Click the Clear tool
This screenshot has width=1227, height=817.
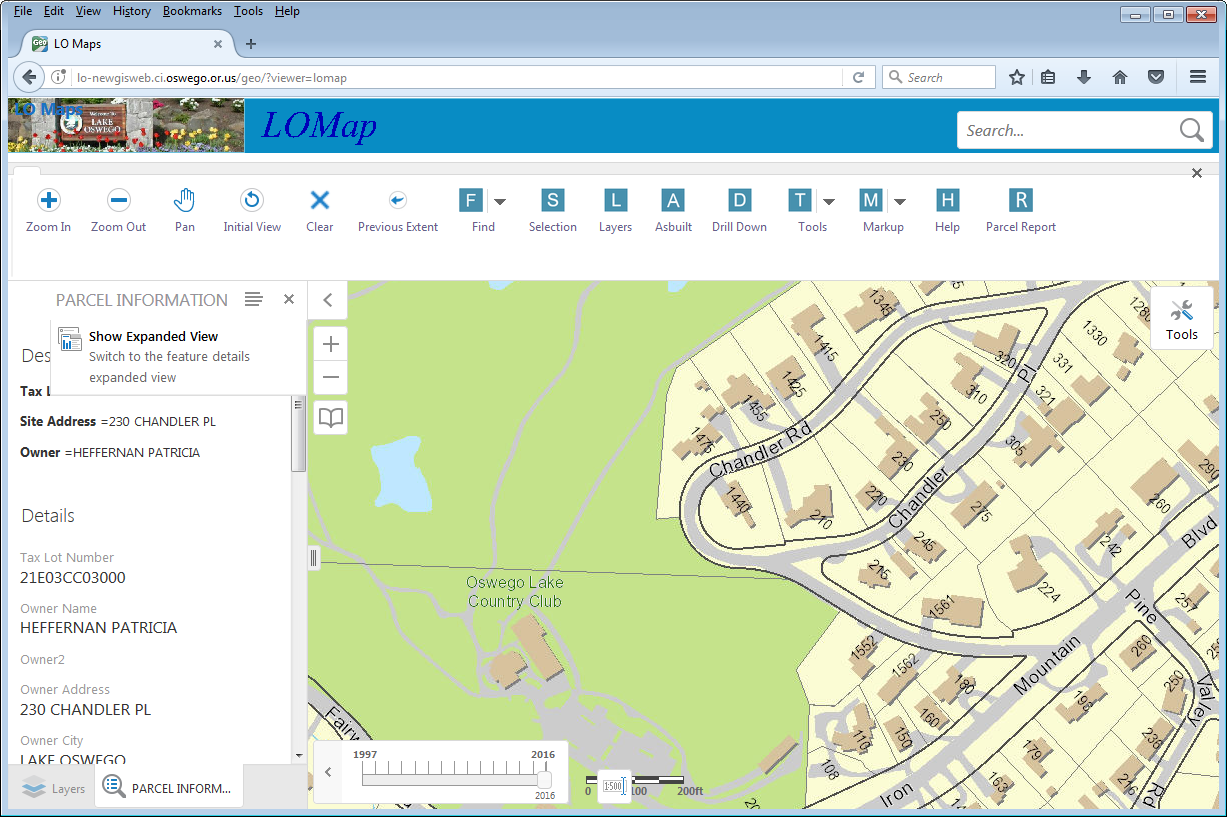click(320, 211)
